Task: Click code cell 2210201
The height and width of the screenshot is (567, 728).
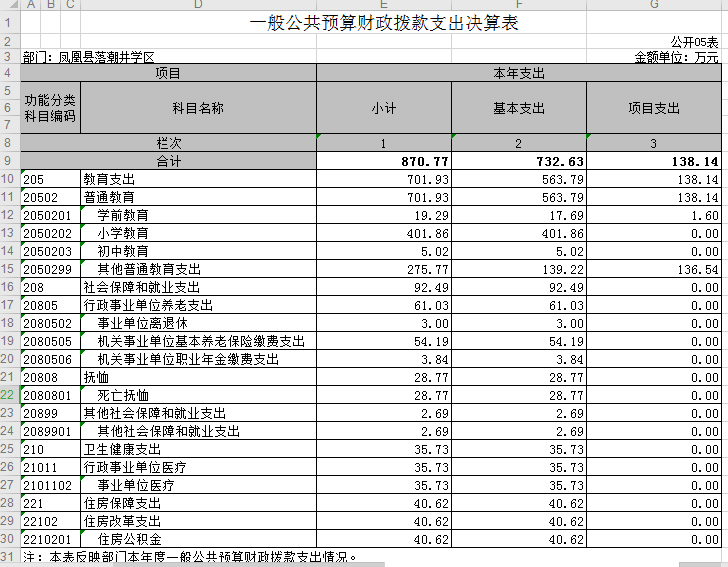Action: tap(50, 539)
